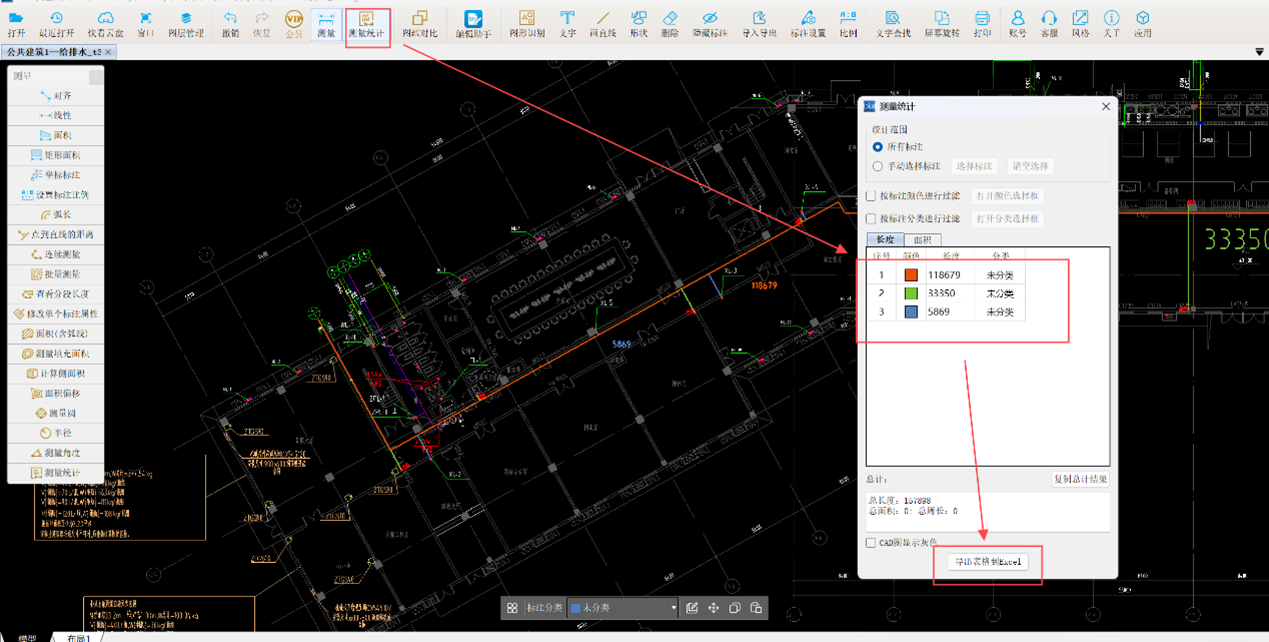Select the 公共建筑1 drawing tab
The width and height of the screenshot is (1269, 642).
pyautogui.click(x=53, y=52)
